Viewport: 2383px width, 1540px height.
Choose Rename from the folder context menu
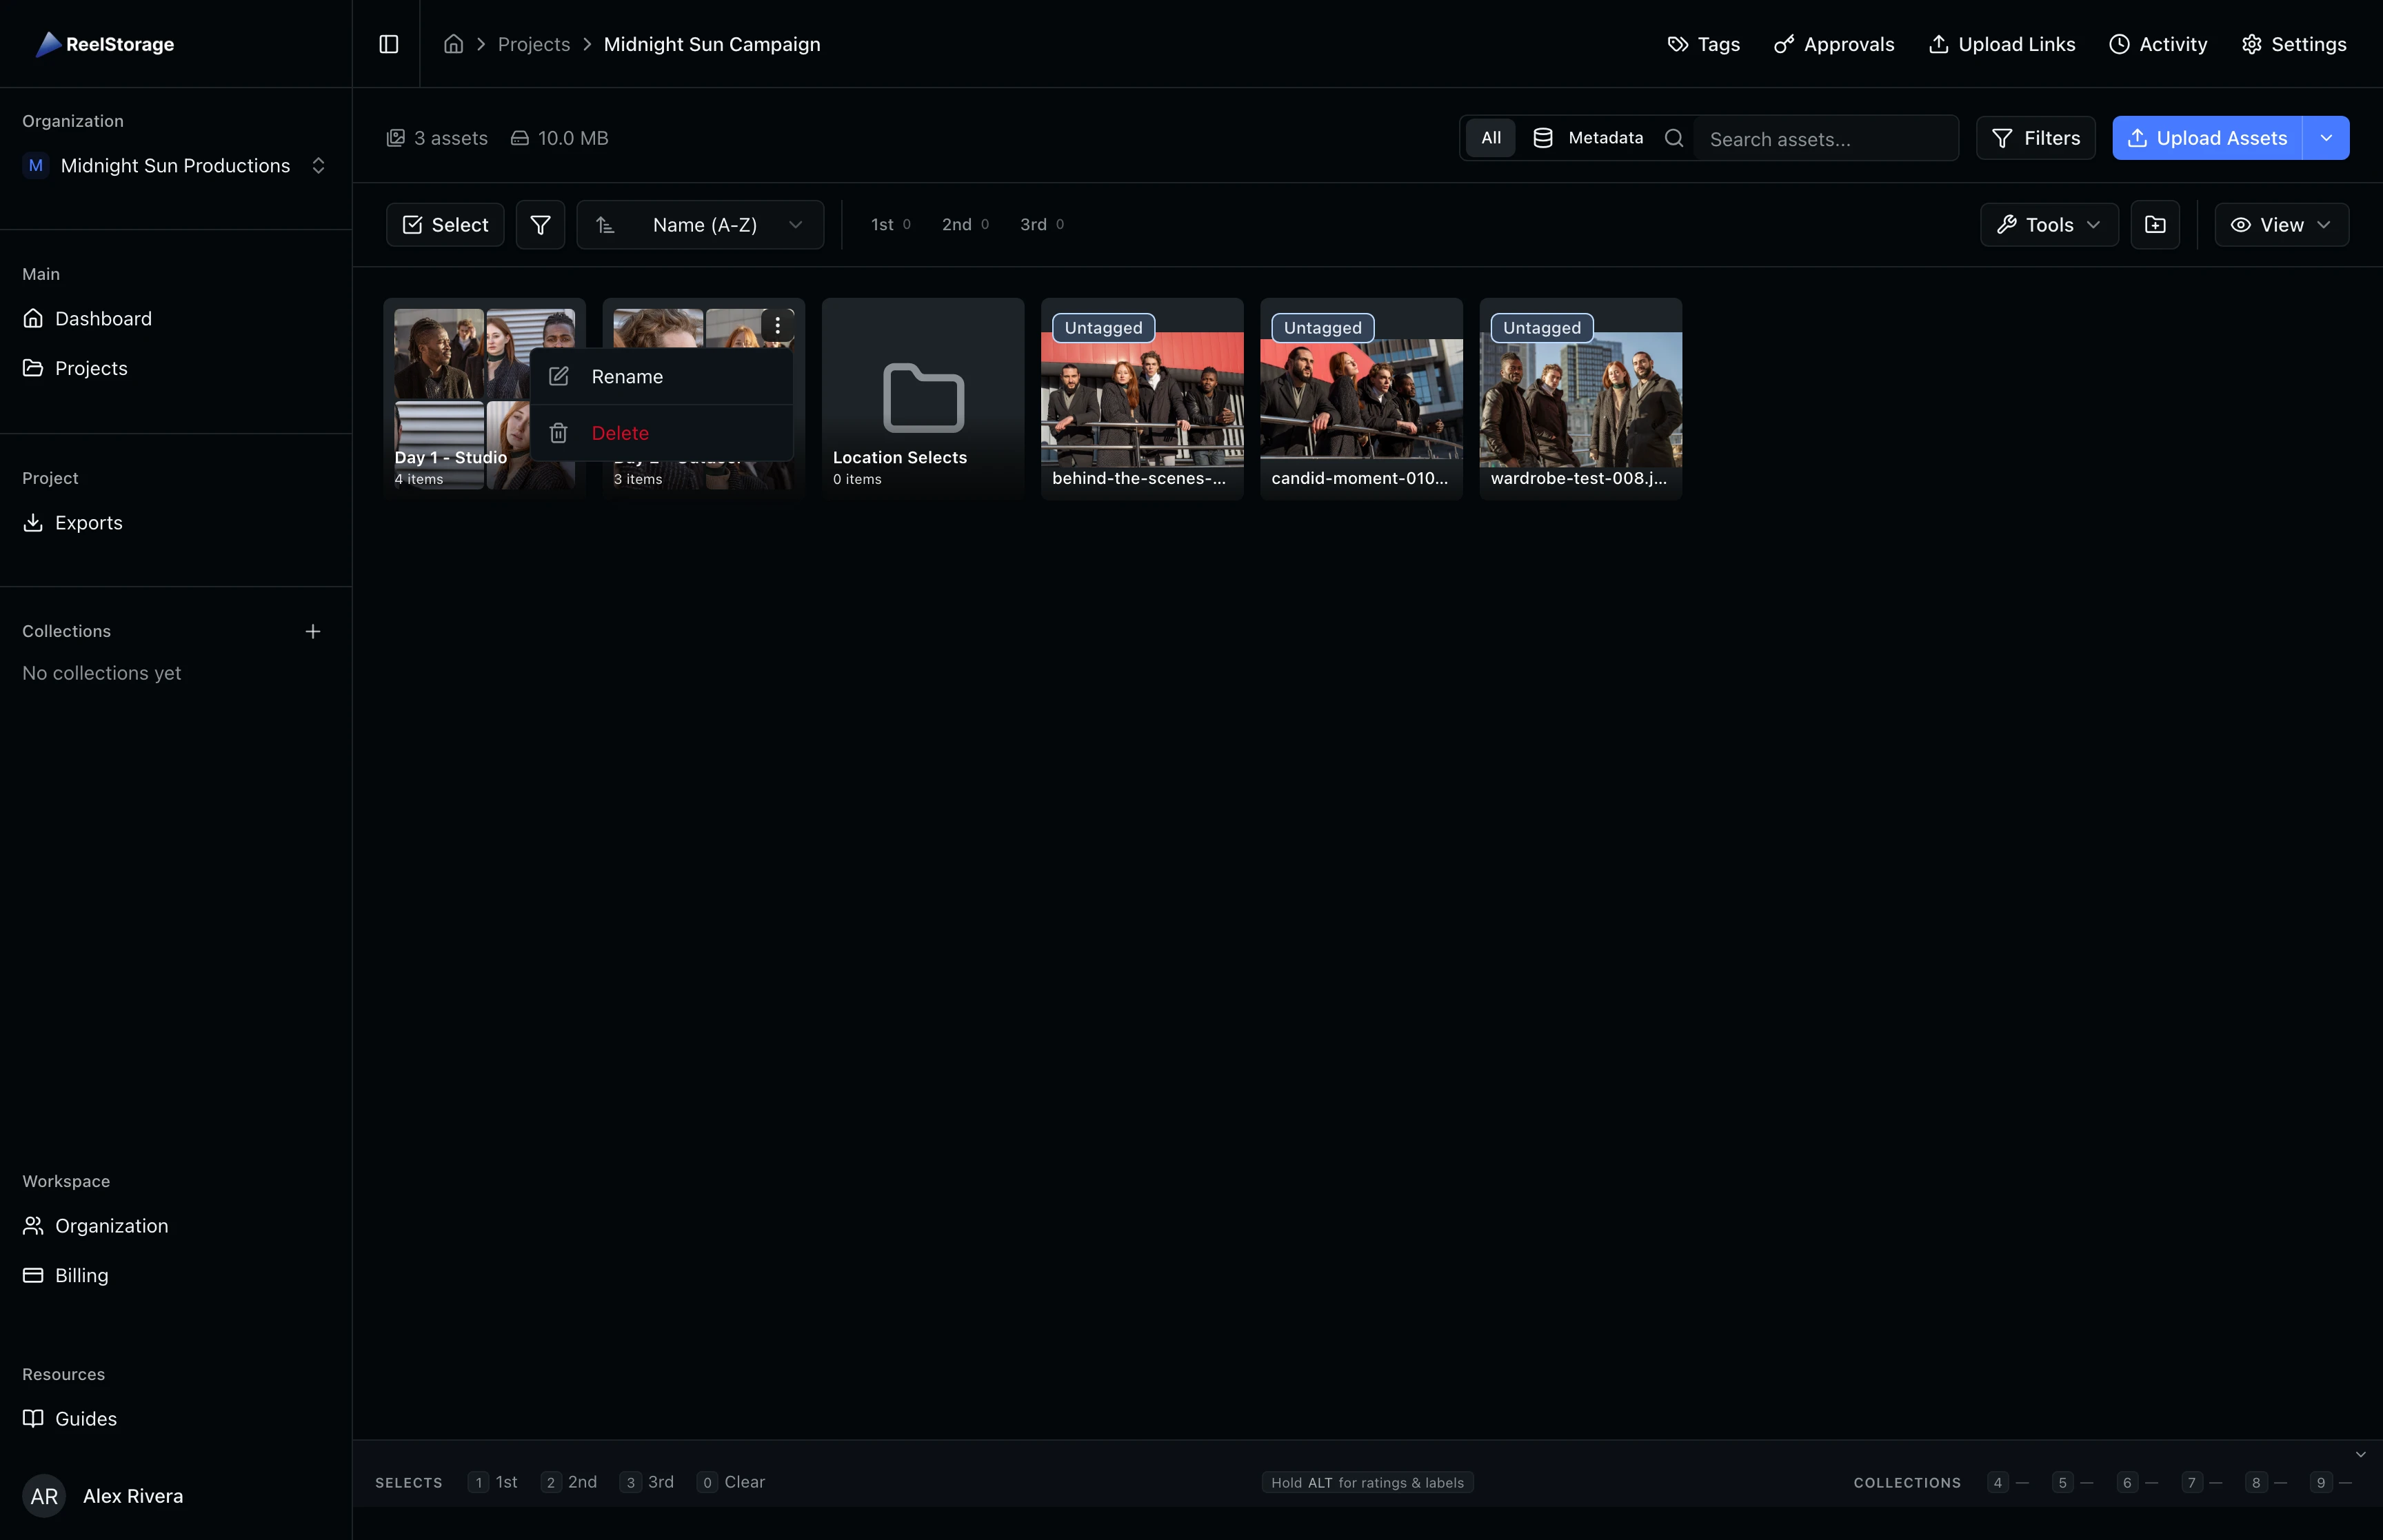[x=627, y=376]
